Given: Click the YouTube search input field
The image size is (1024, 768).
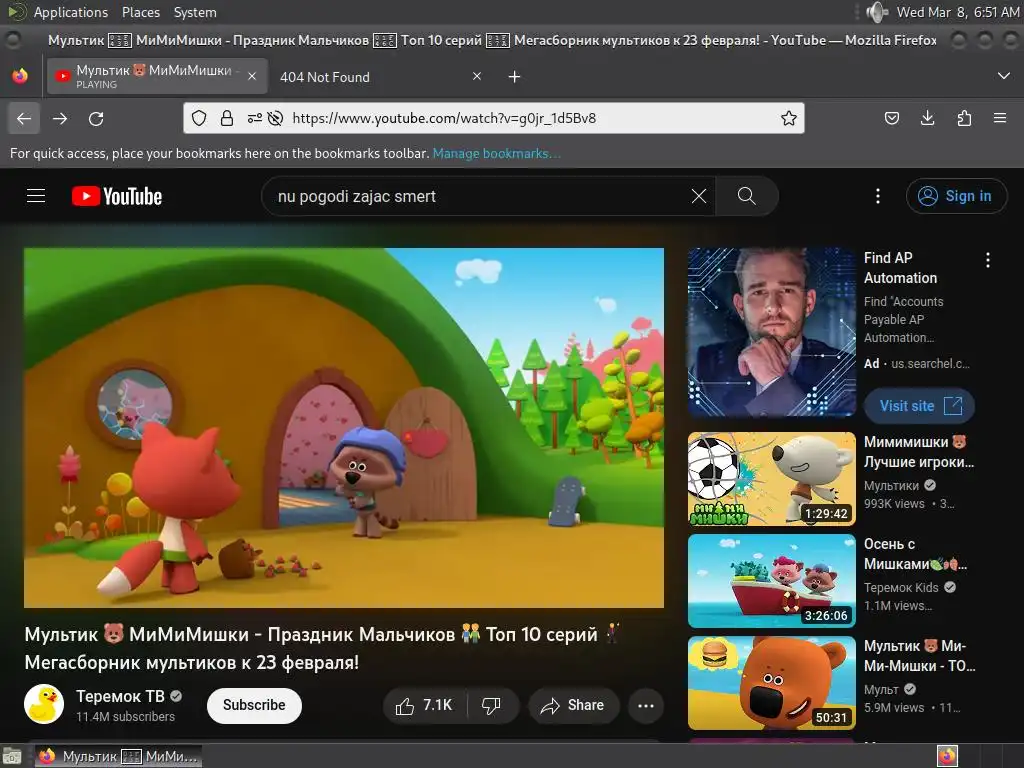Looking at the screenshot, I should tap(482, 196).
